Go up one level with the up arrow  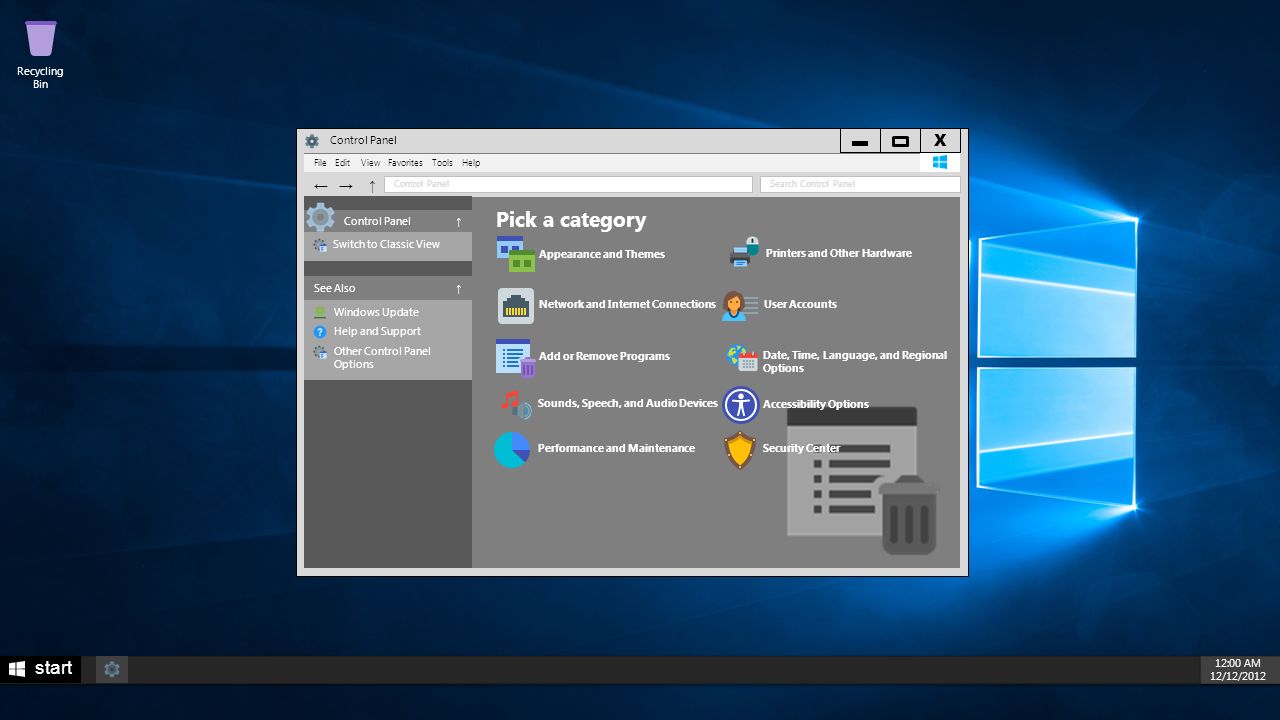(372, 185)
